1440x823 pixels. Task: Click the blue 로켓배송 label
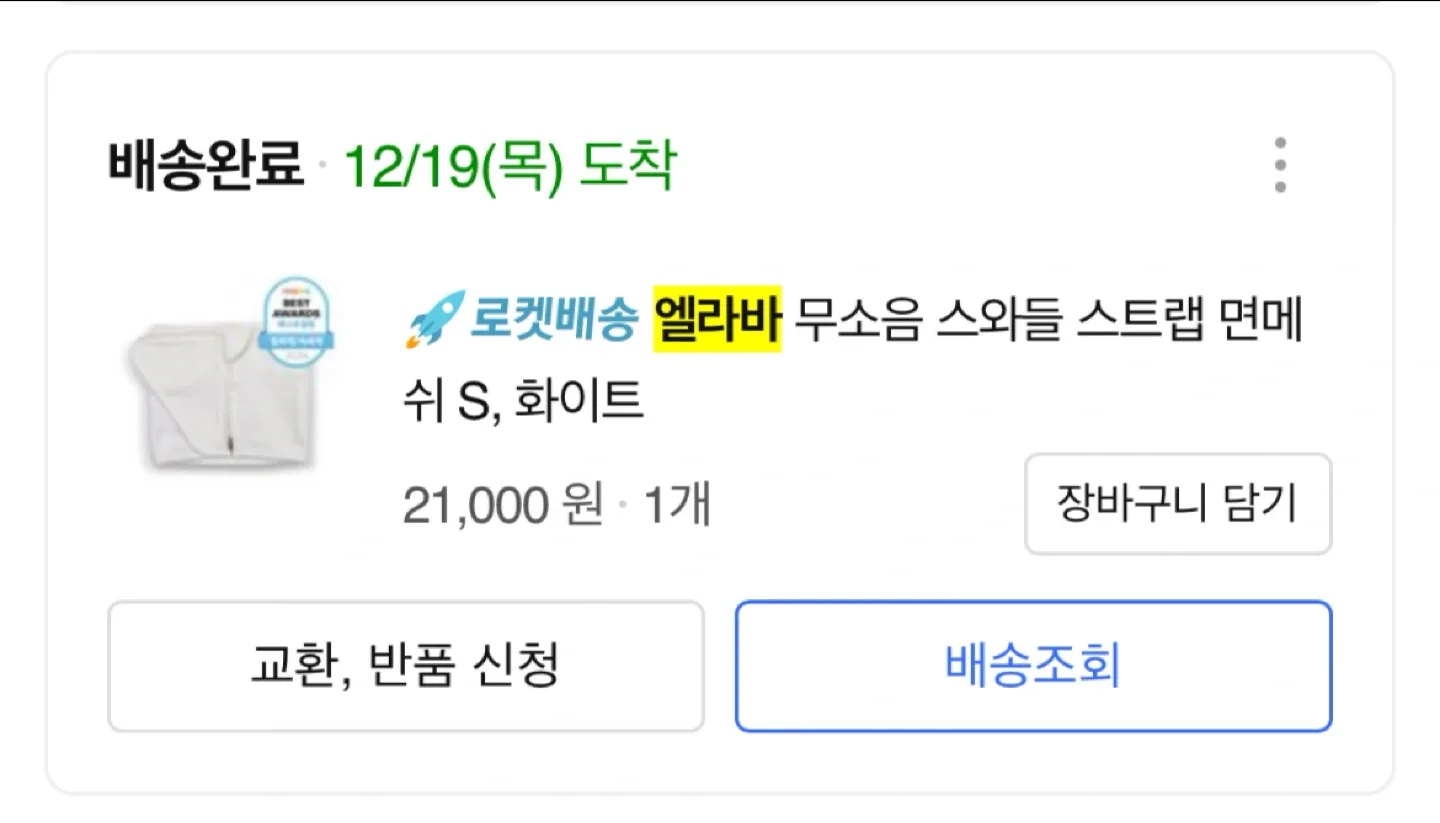[x=554, y=322]
